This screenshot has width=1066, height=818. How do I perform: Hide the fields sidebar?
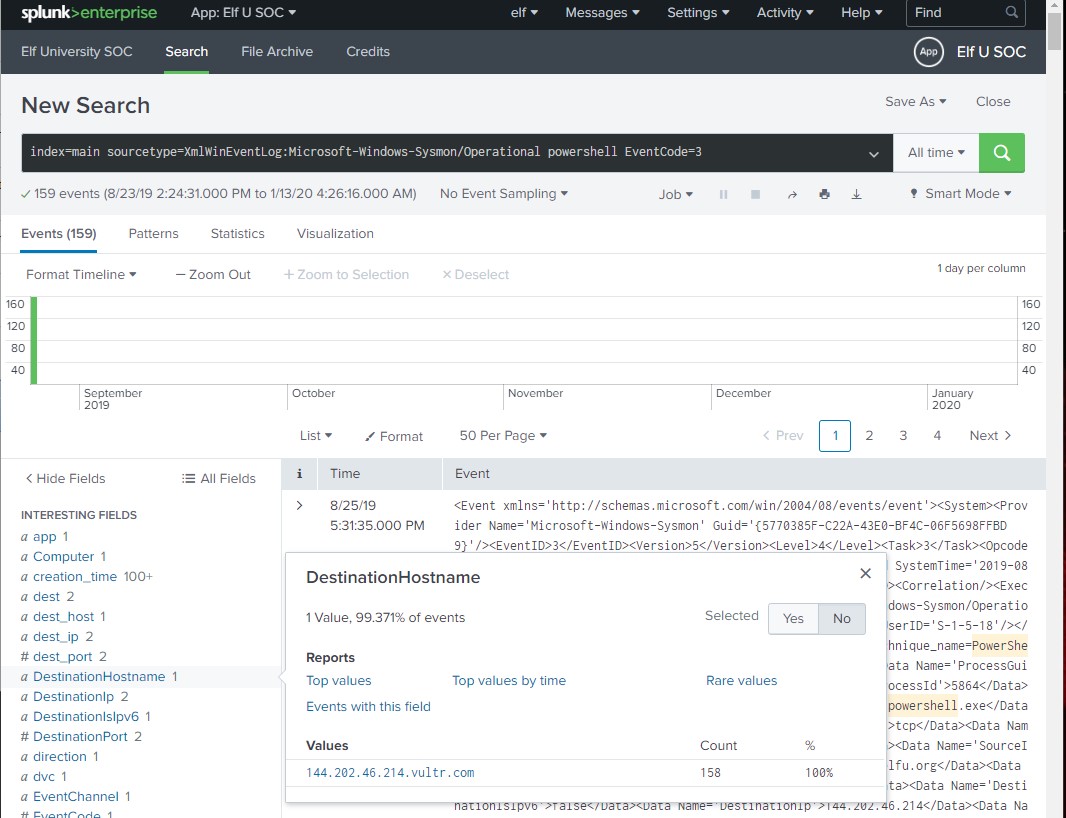pyautogui.click(x=65, y=478)
